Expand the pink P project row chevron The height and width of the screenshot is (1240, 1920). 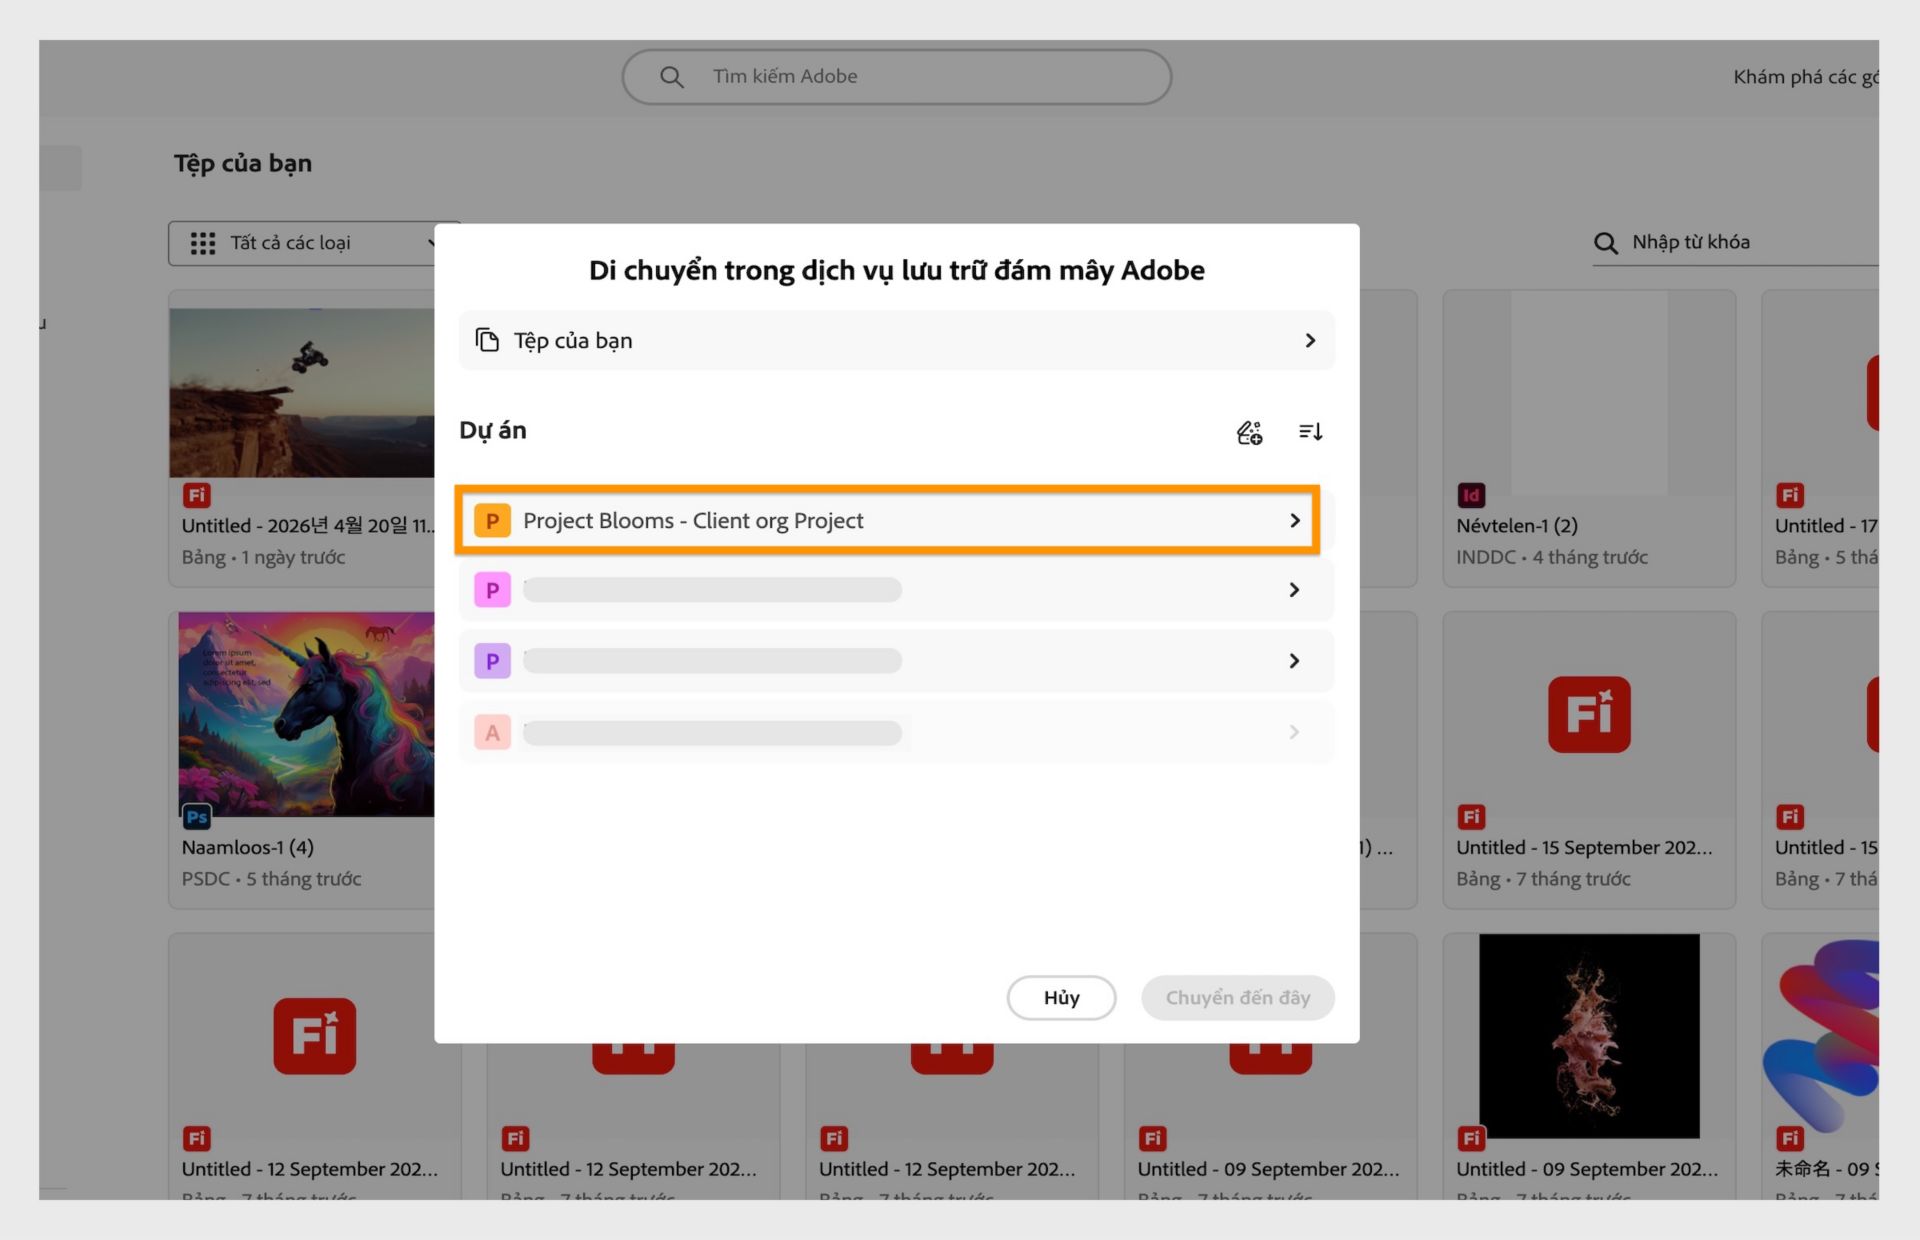point(1294,590)
